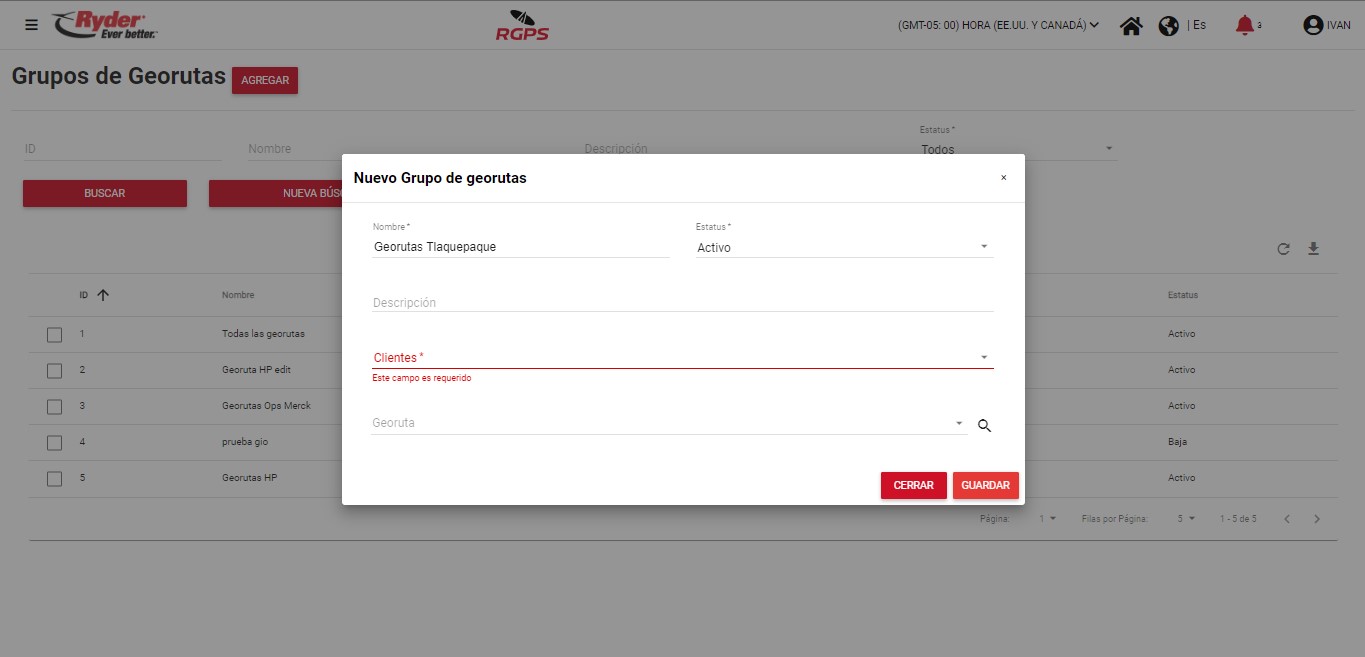Viewport: 1365px width, 657px height.
Task: Click the CERRAR button
Action: point(913,485)
